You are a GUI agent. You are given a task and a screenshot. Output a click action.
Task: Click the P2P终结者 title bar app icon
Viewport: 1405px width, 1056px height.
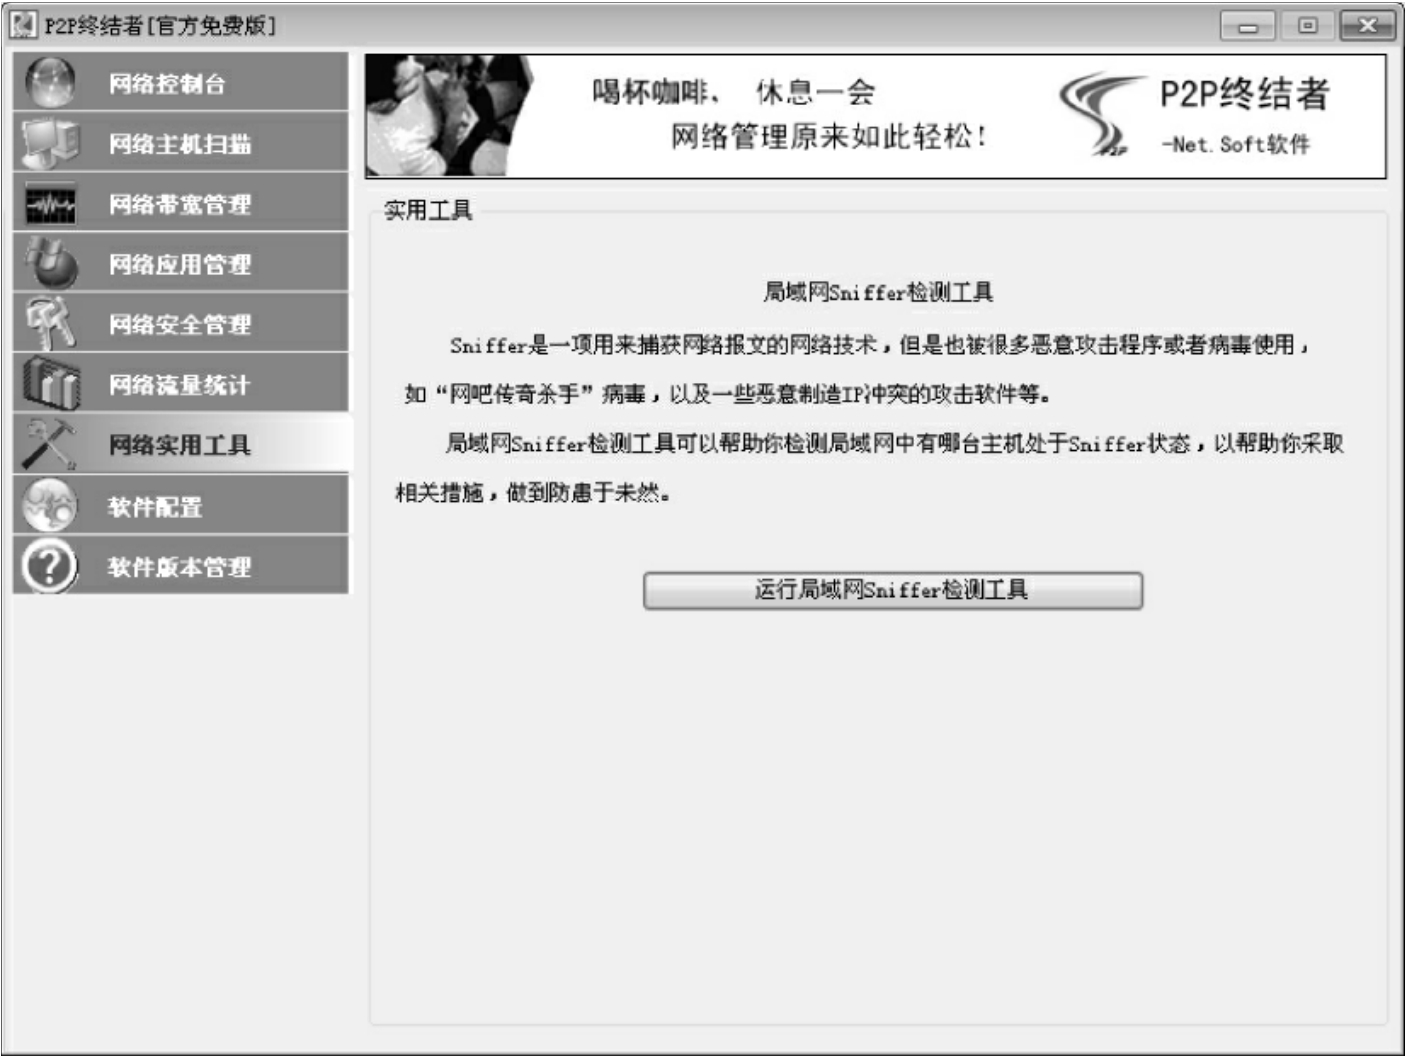pos(22,25)
